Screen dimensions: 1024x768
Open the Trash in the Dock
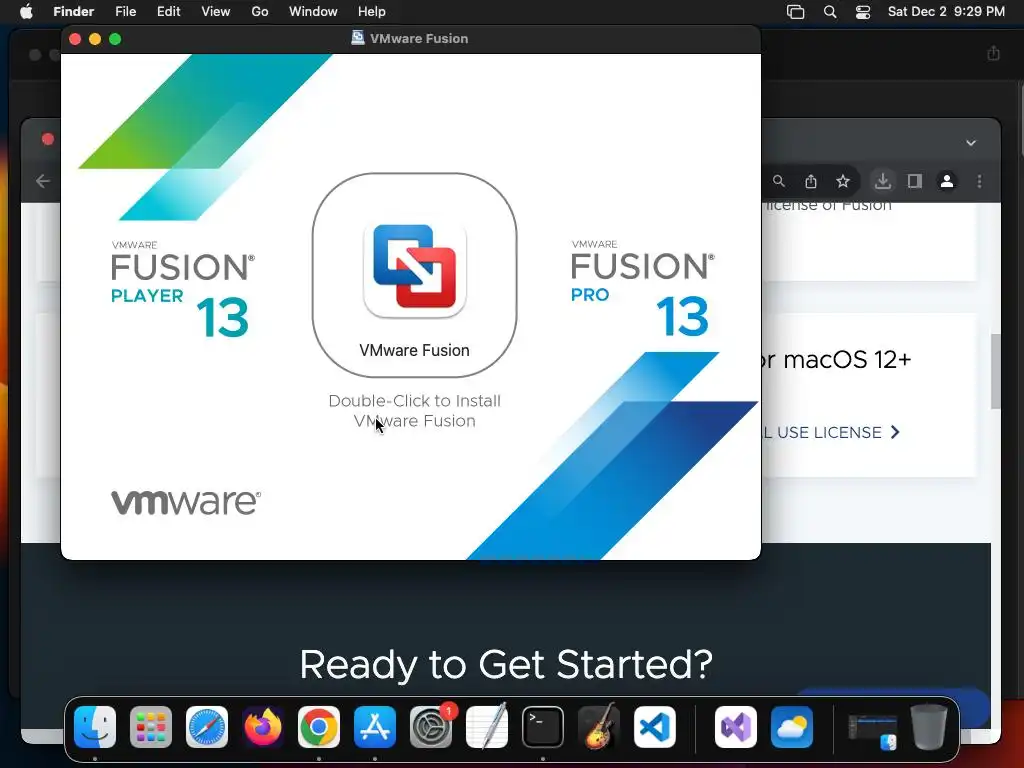coord(929,727)
